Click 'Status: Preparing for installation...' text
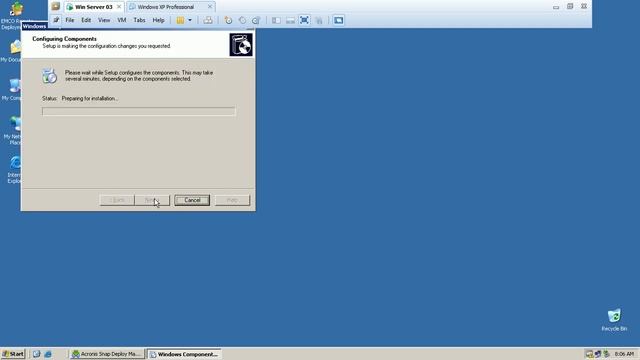640x360 pixels. coord(80,98)
